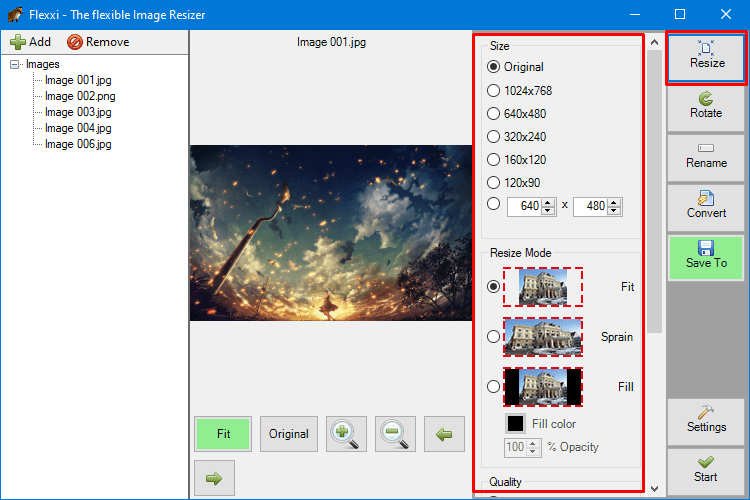Choose Save To destination folder
Screen dimensions: 750x500
706,257
